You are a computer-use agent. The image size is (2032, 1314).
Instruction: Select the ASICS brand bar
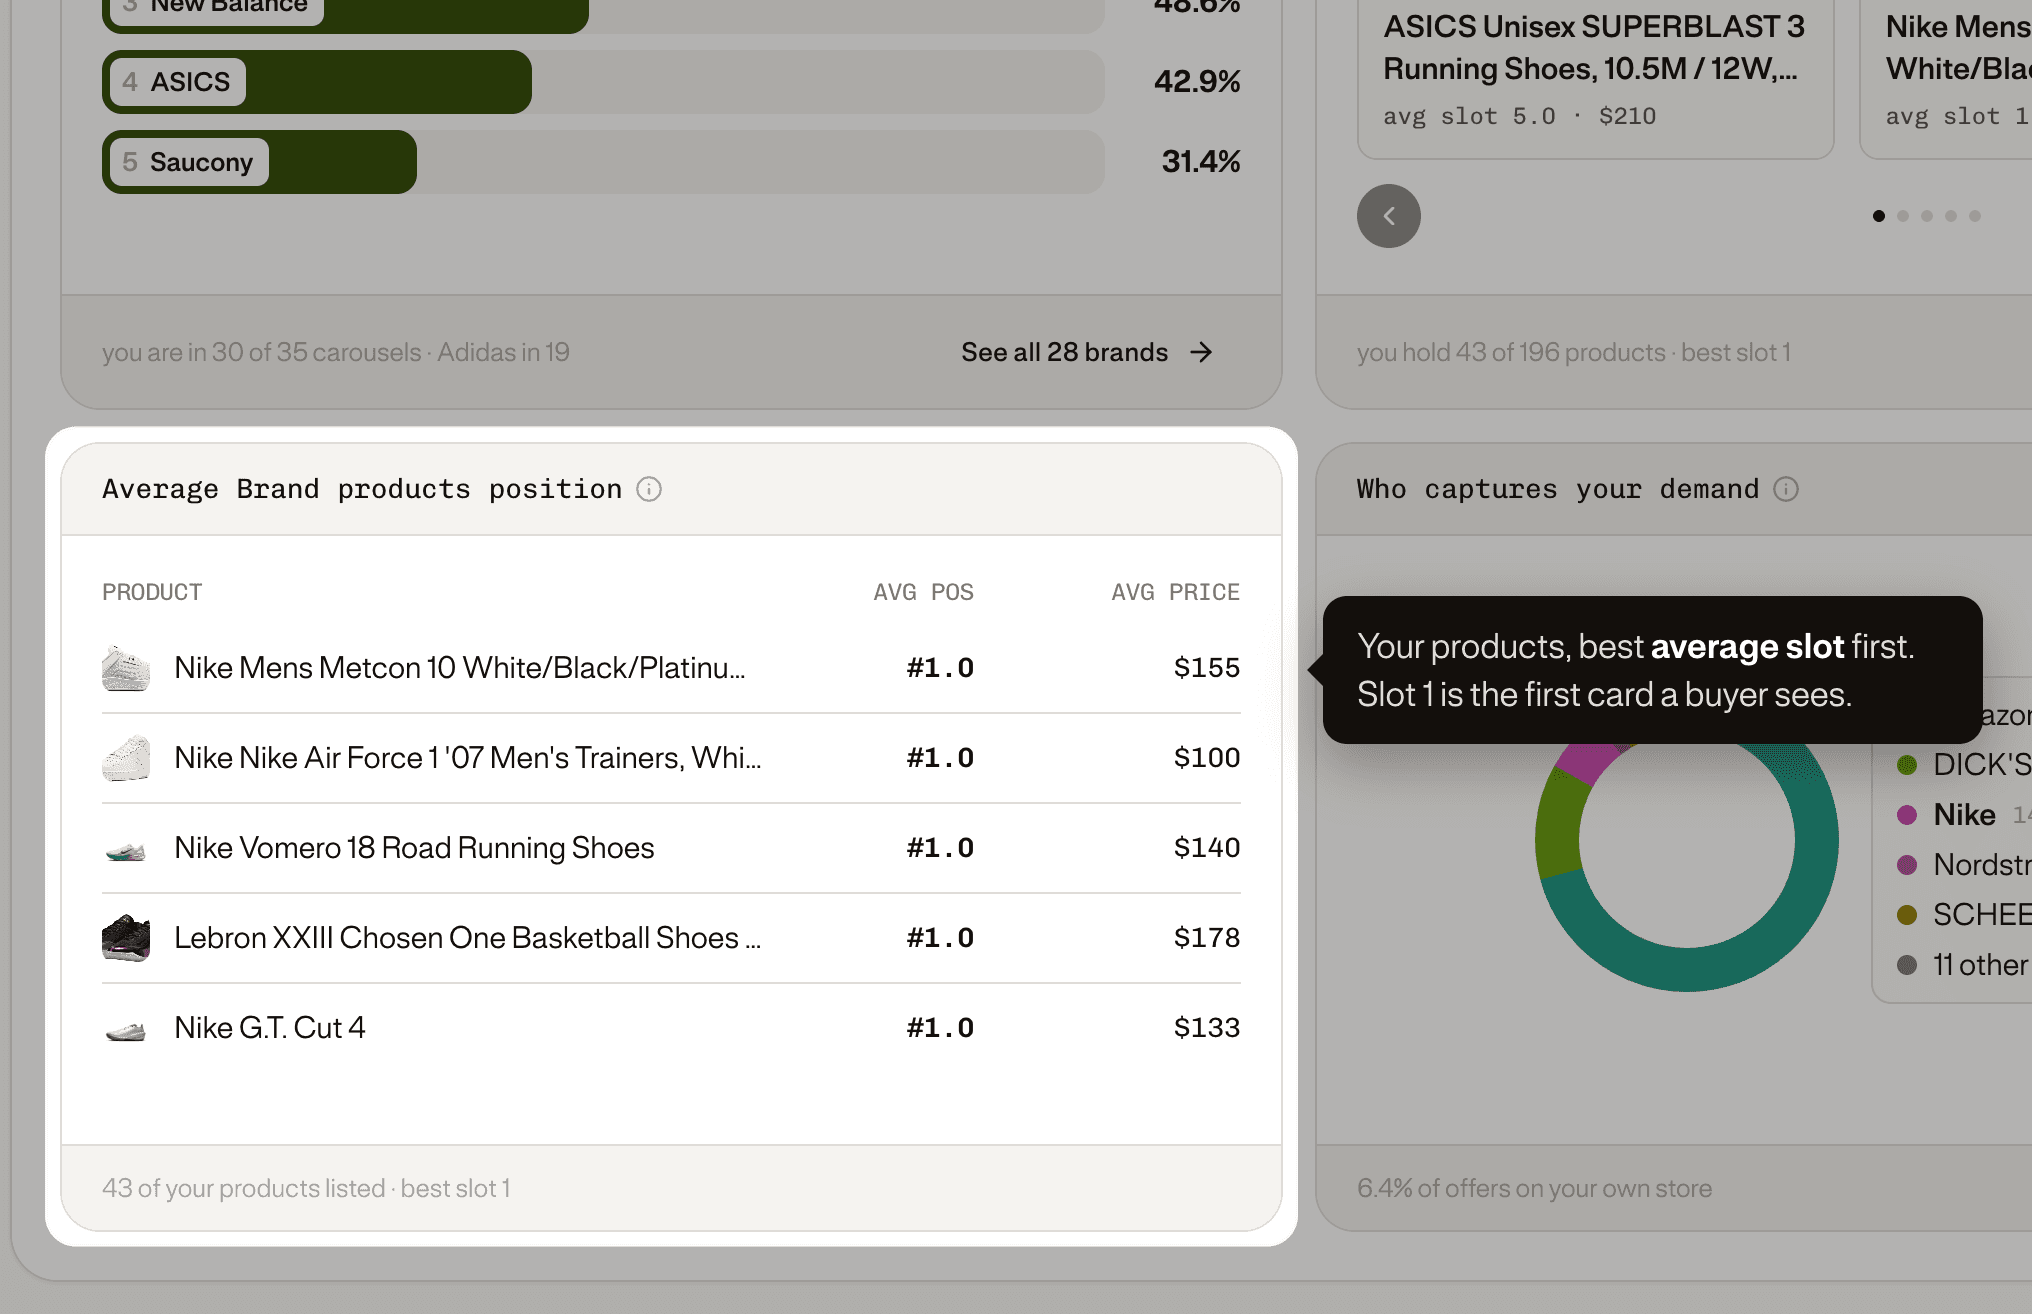(317, 82)
